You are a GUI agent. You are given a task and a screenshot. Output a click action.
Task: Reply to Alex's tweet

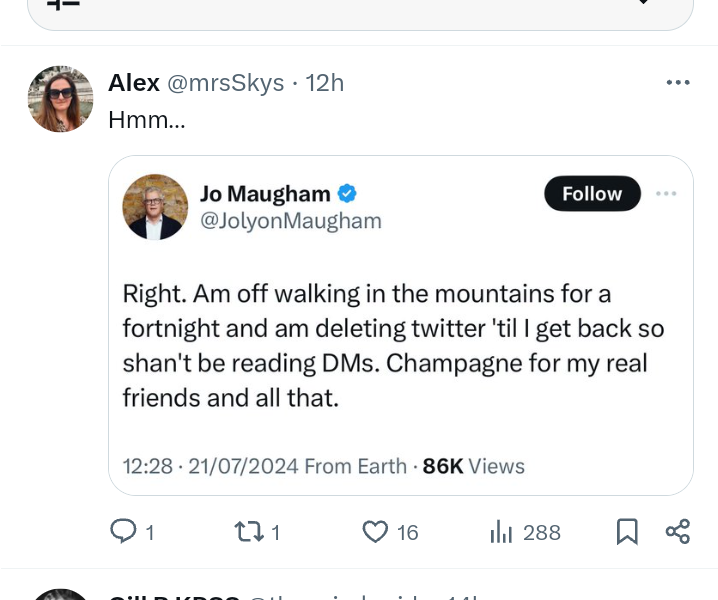[x=123, y=532]
